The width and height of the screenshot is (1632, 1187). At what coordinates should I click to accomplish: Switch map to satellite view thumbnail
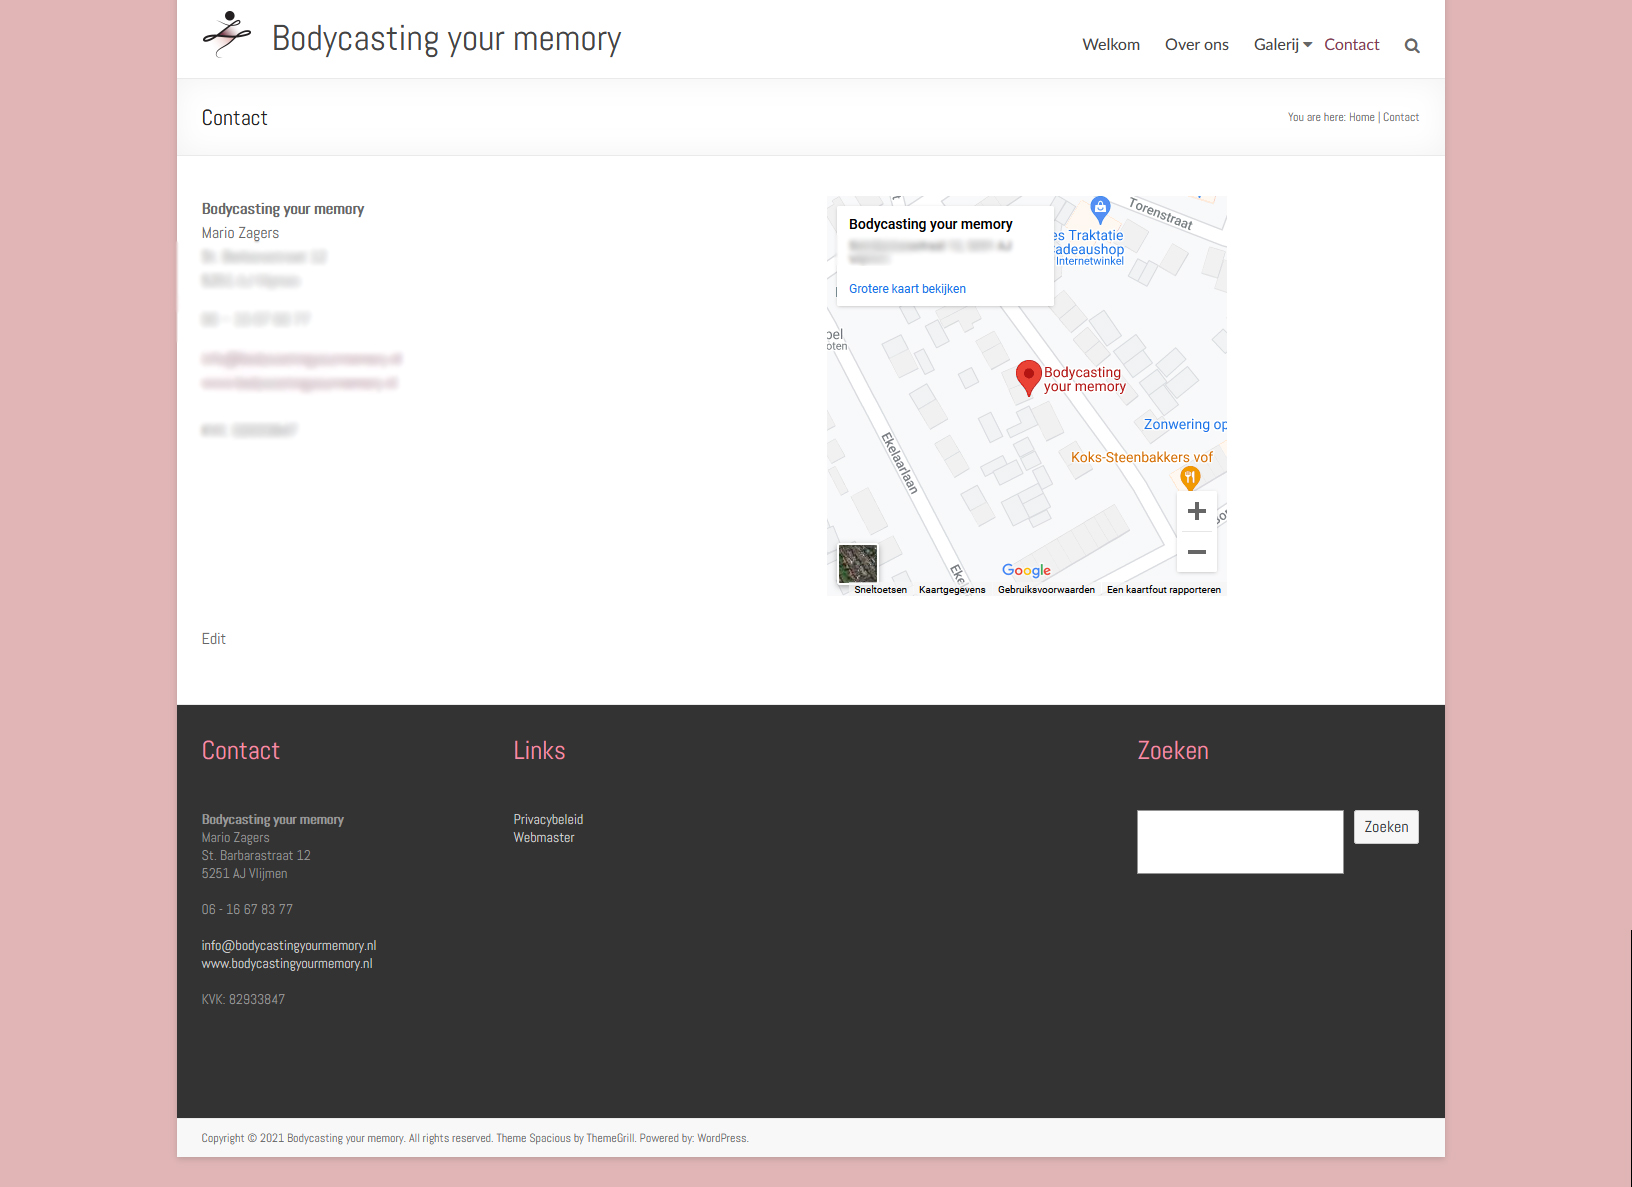pos(858,564)
